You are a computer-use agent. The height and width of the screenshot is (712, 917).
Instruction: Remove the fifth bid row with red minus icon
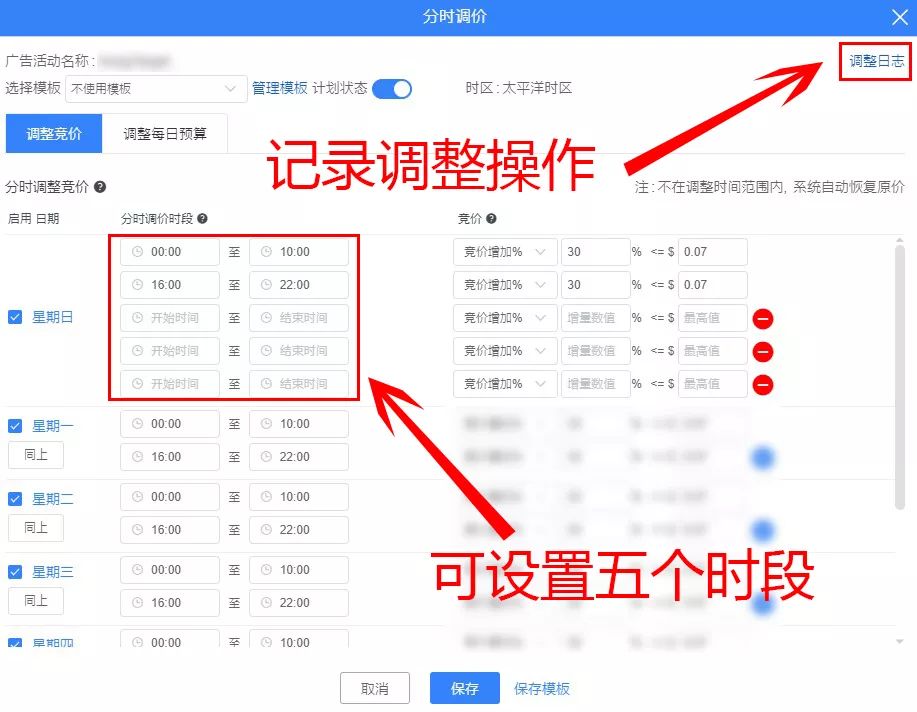tap(763, 383)
